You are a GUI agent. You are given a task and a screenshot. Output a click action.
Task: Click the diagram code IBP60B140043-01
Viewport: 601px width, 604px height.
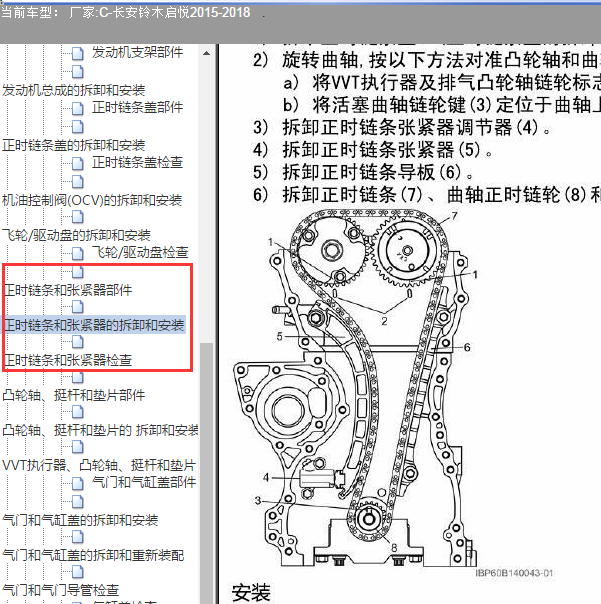pos(514,573)
